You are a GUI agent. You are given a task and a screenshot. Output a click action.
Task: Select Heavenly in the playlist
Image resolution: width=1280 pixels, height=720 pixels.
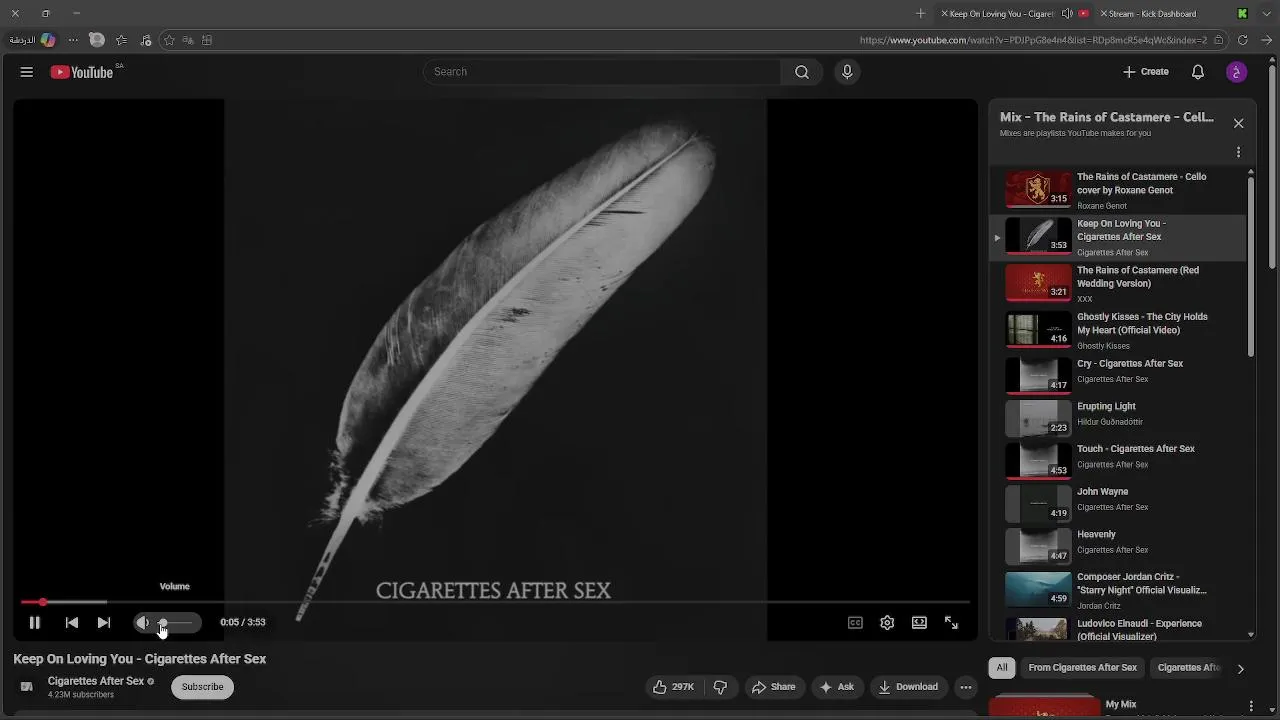click(x=1119, y=546)
